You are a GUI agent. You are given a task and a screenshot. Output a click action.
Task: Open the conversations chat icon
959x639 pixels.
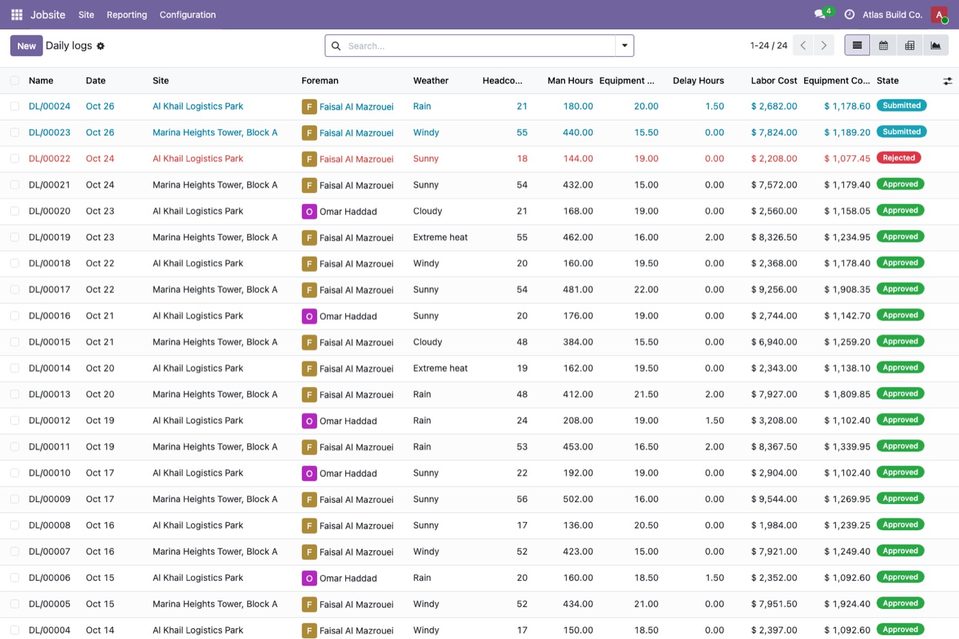(x=820, y=15)
